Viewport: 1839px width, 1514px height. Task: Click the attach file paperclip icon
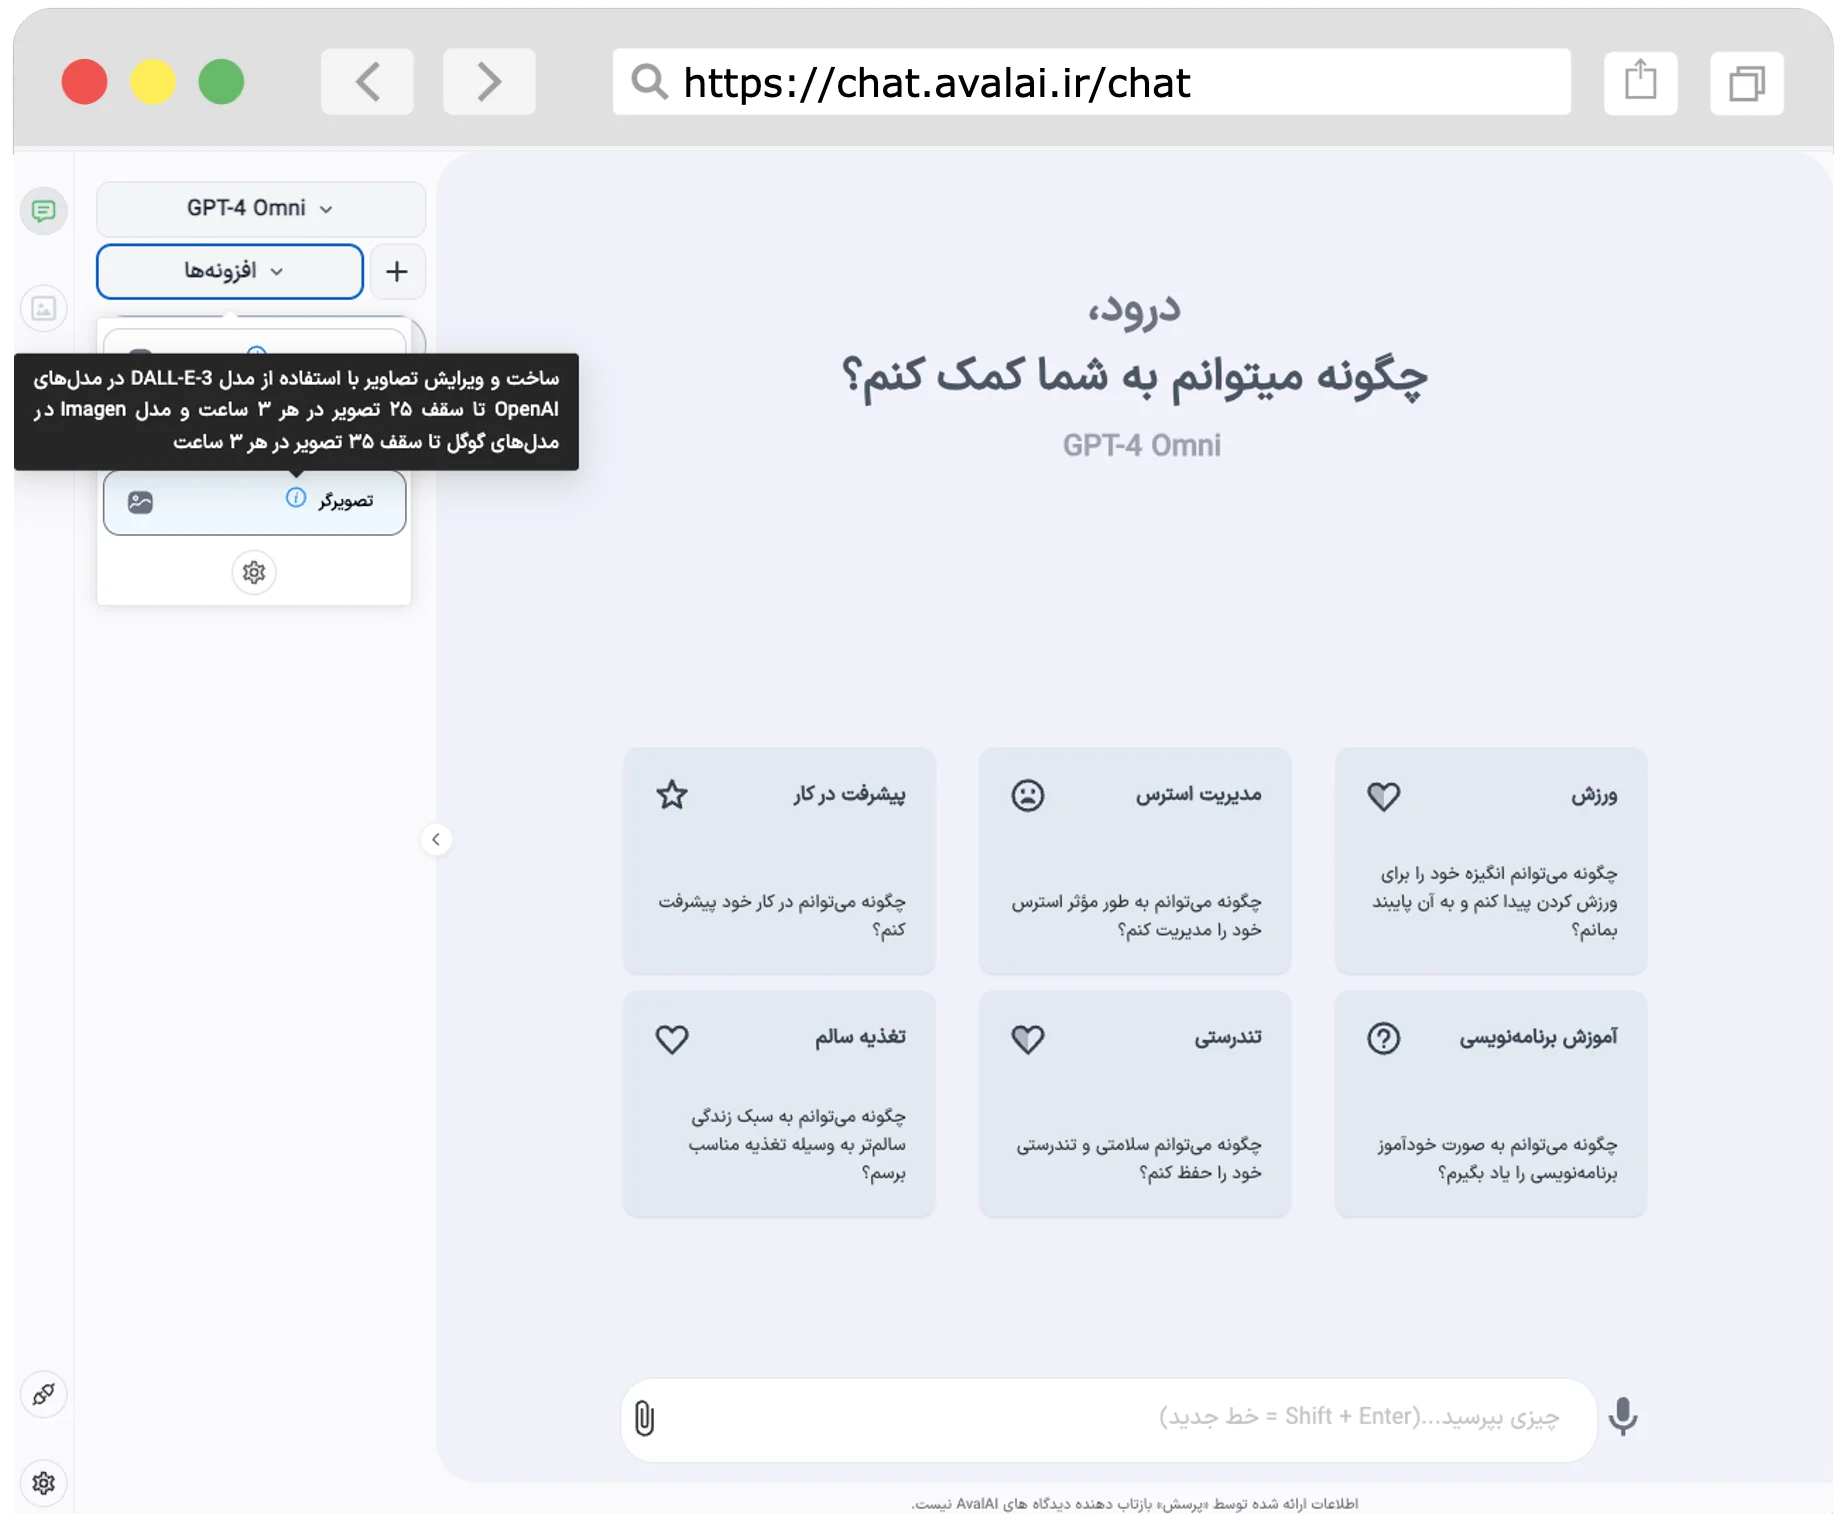tap(645, 1418)
